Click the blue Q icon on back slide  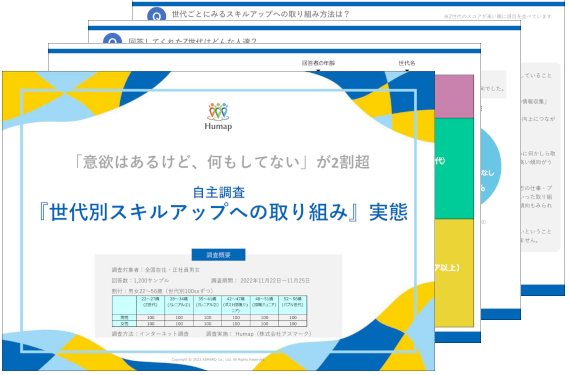tap(156, 15)
